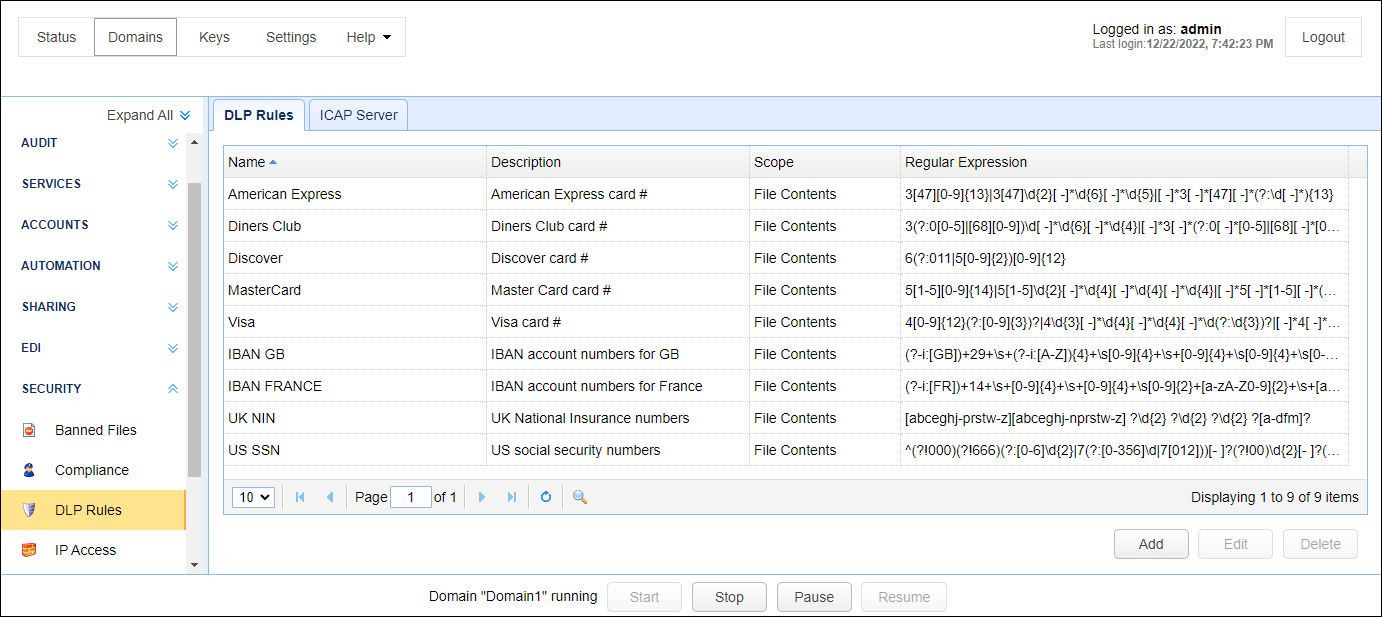
Task: Expand the AUDIT section
Action: (x=173, y=143)
